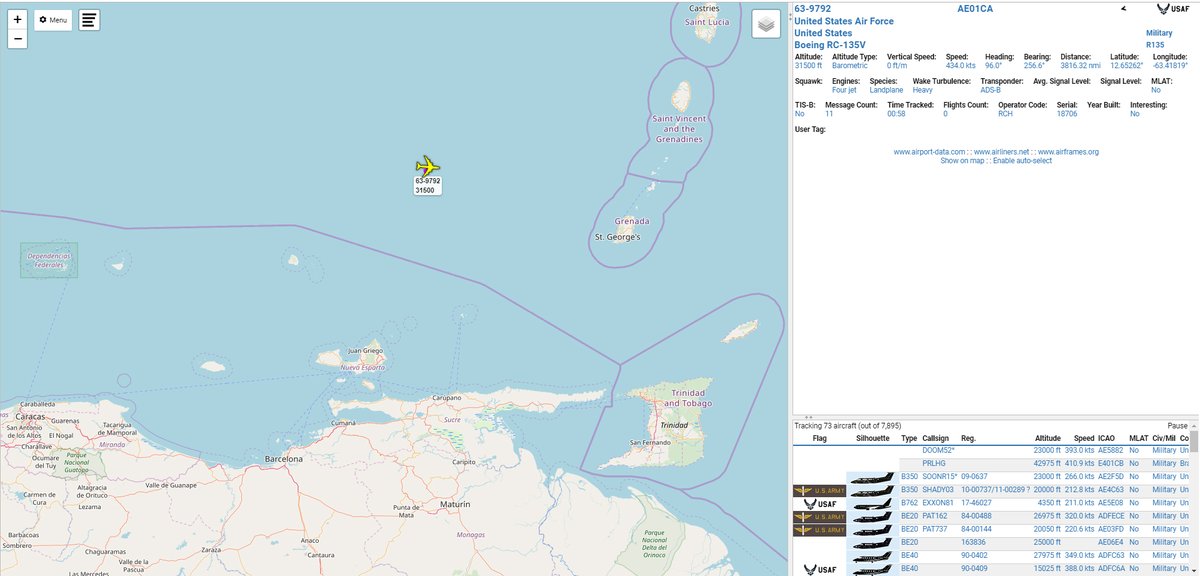Open the gear Menu button on the map
This screenshot has height=576, width=1200.
[x=53, y=20]
